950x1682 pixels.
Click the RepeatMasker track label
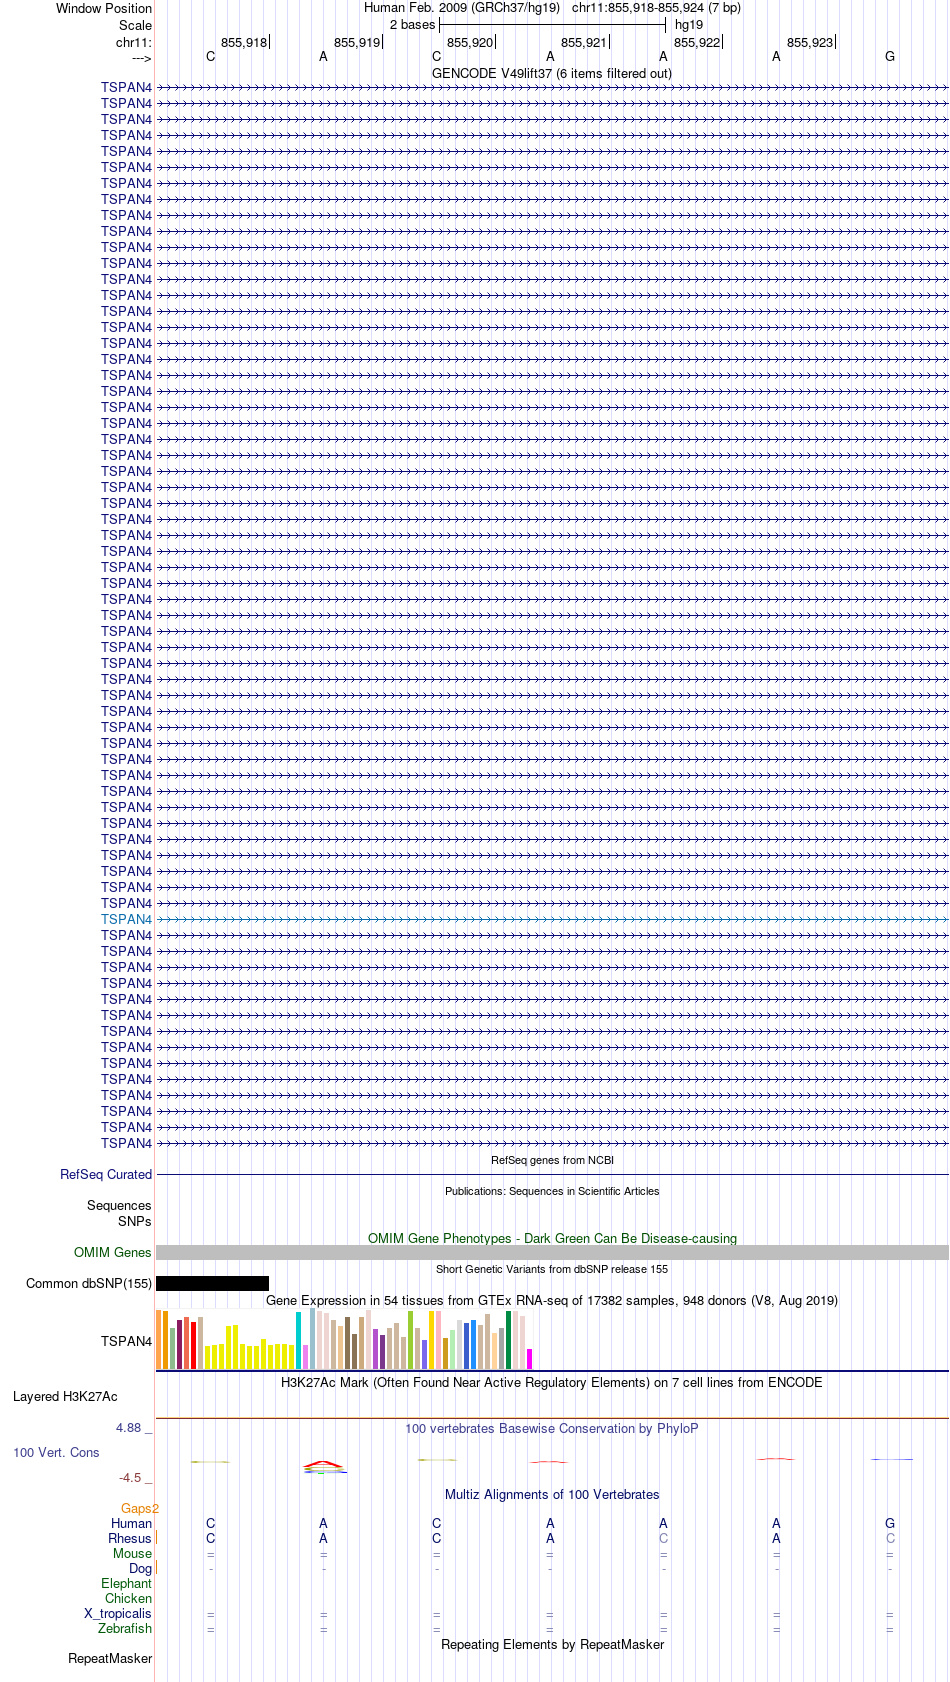(x=110, y=1658)
